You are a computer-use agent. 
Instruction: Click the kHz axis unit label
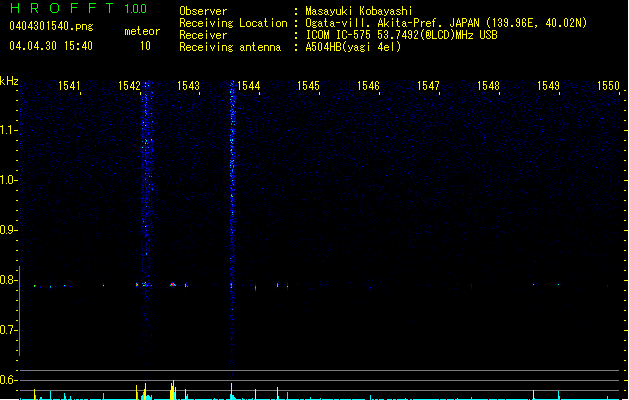click(x=9, y=81)
